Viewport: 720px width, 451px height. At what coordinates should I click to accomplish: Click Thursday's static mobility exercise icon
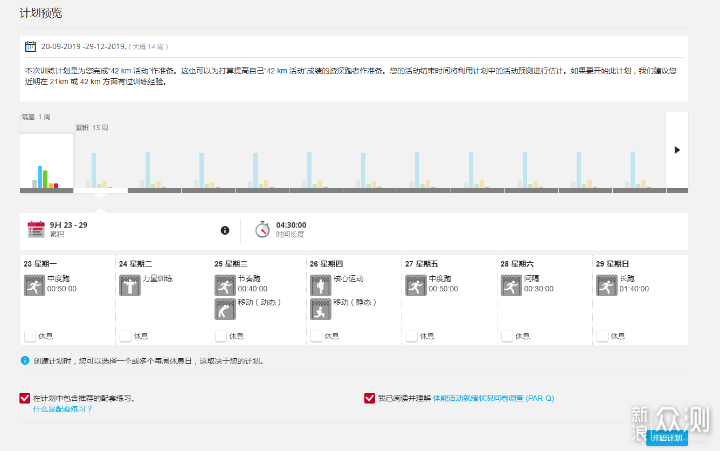click(320, 309)
